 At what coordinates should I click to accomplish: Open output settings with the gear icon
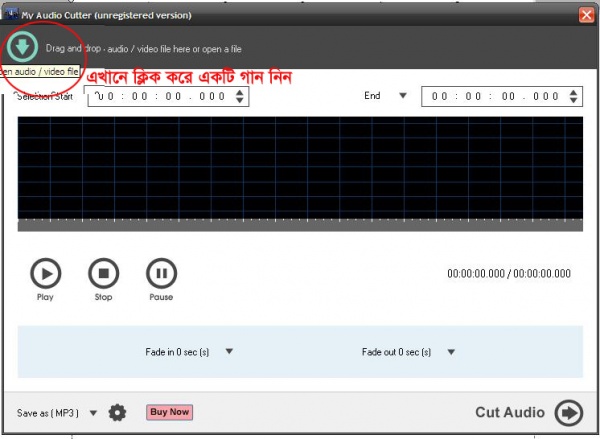(x=117, y=413)
